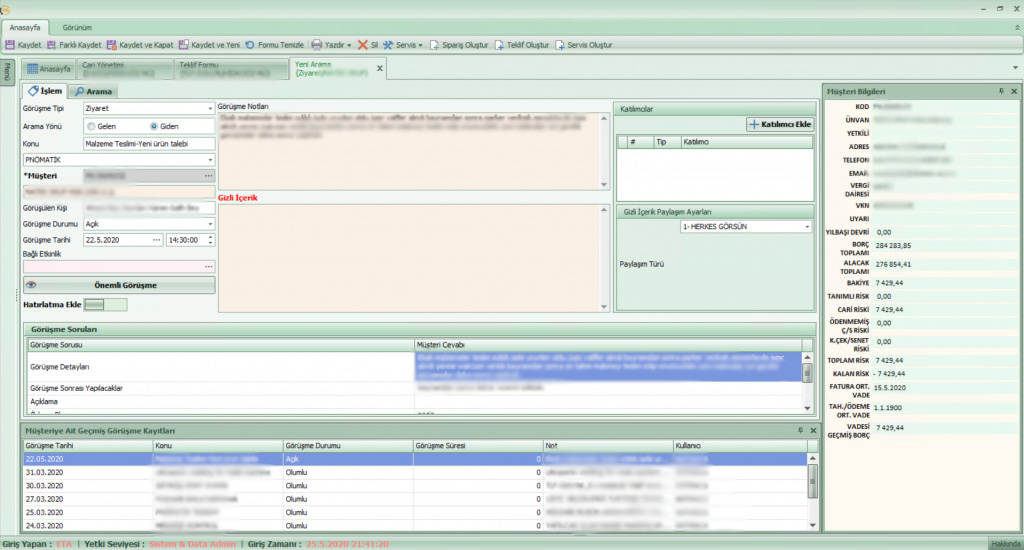
Task: Click Görüşme Soruları scroll down arrow
Action: click(808, 408)
